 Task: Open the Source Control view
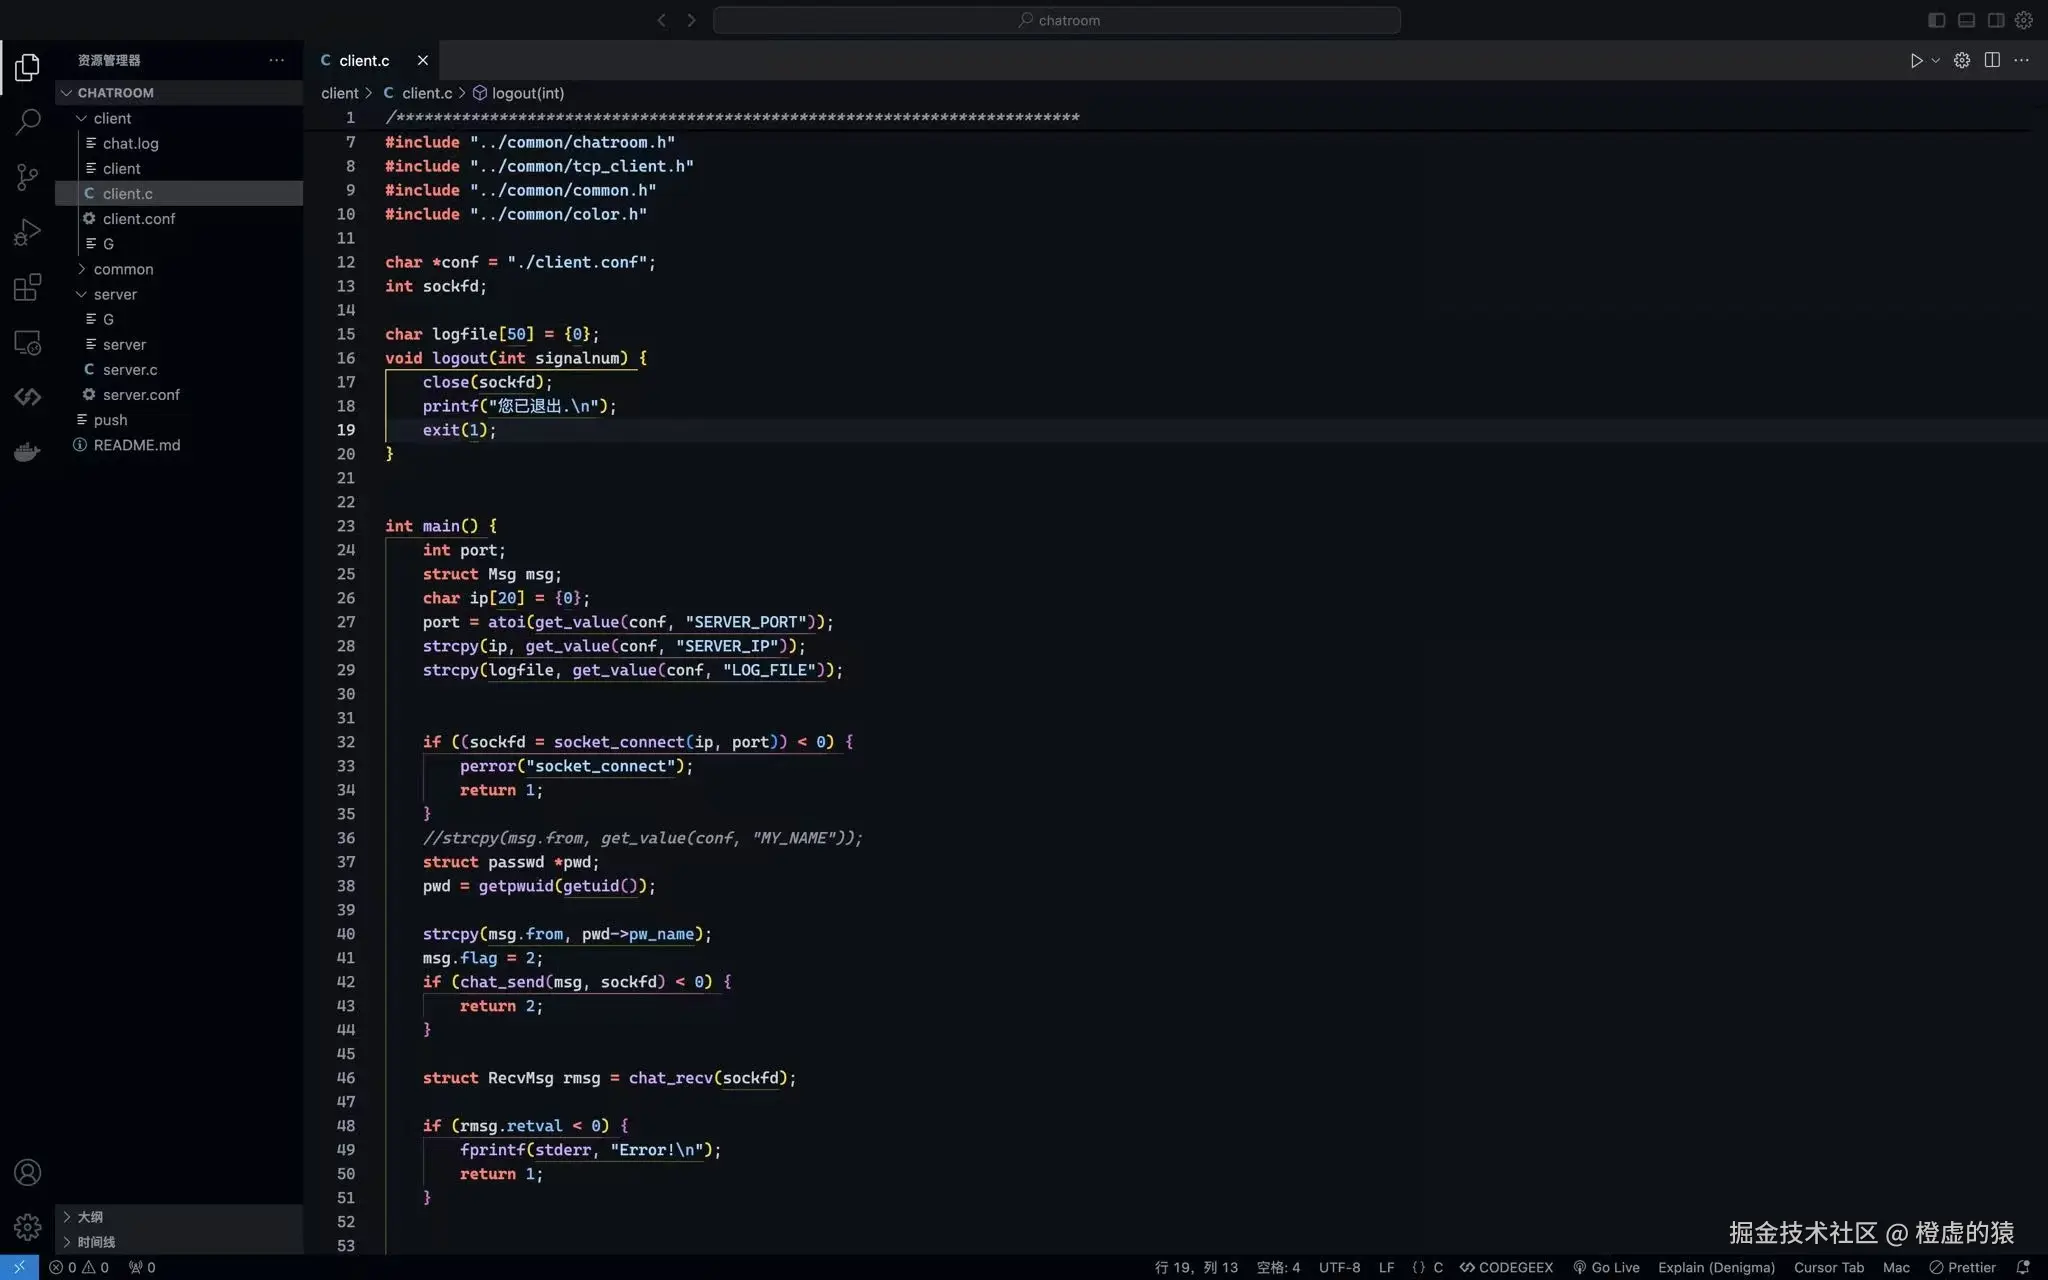[27, 177]
